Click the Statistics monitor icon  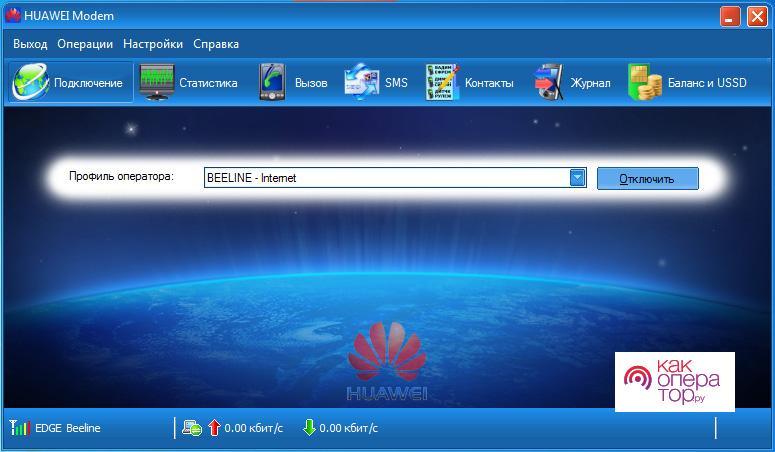click(157, 82)
